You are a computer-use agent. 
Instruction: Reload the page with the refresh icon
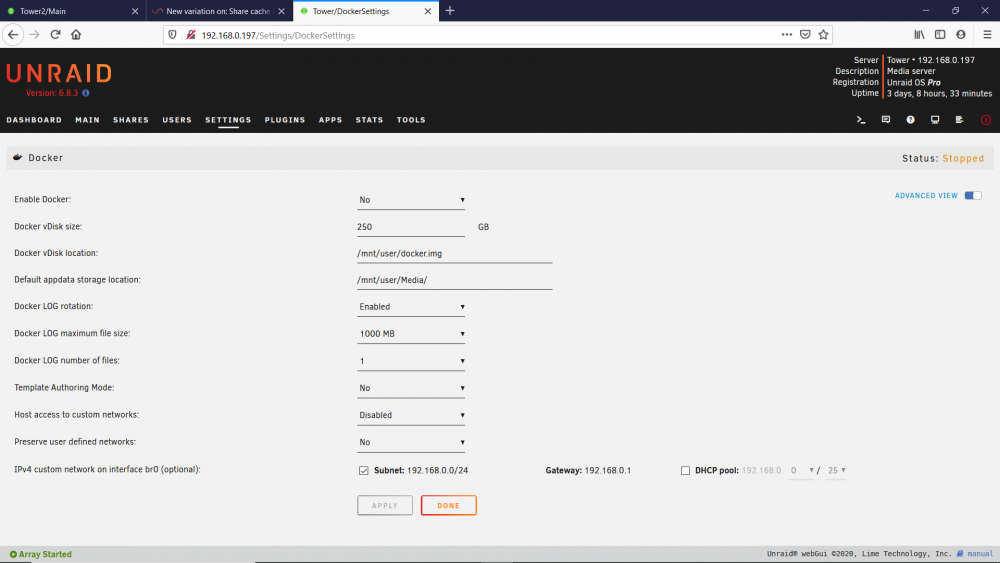(x=55, y=34)
